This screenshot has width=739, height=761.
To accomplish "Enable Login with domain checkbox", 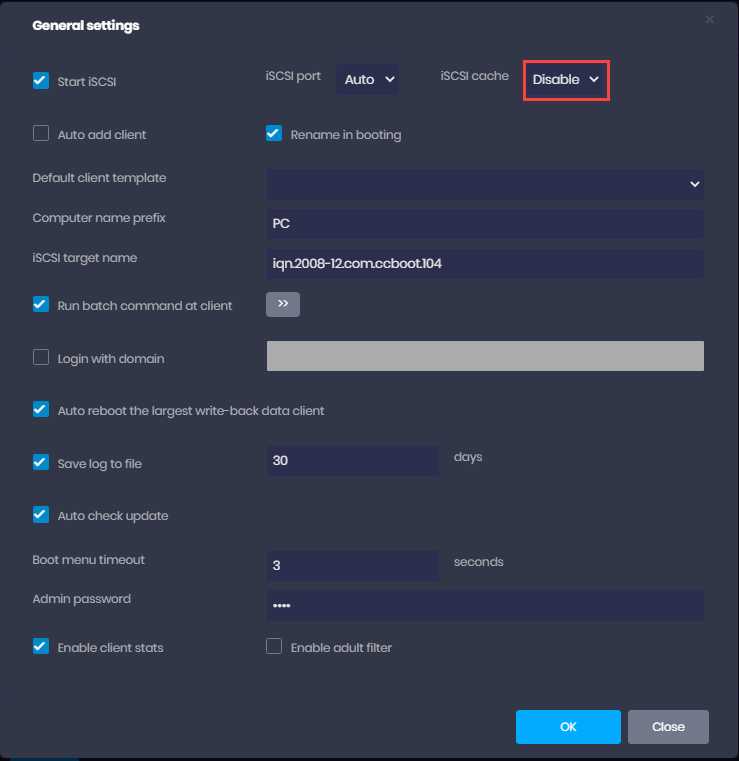I will point(41,357).
